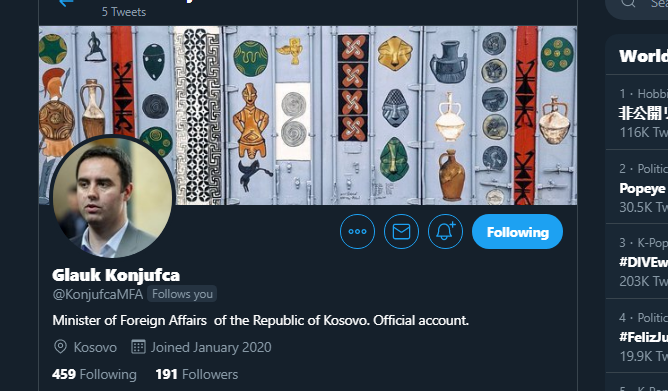
Task: Open Glauk Konjufca's profile photo
Action: tap(112, 197)
